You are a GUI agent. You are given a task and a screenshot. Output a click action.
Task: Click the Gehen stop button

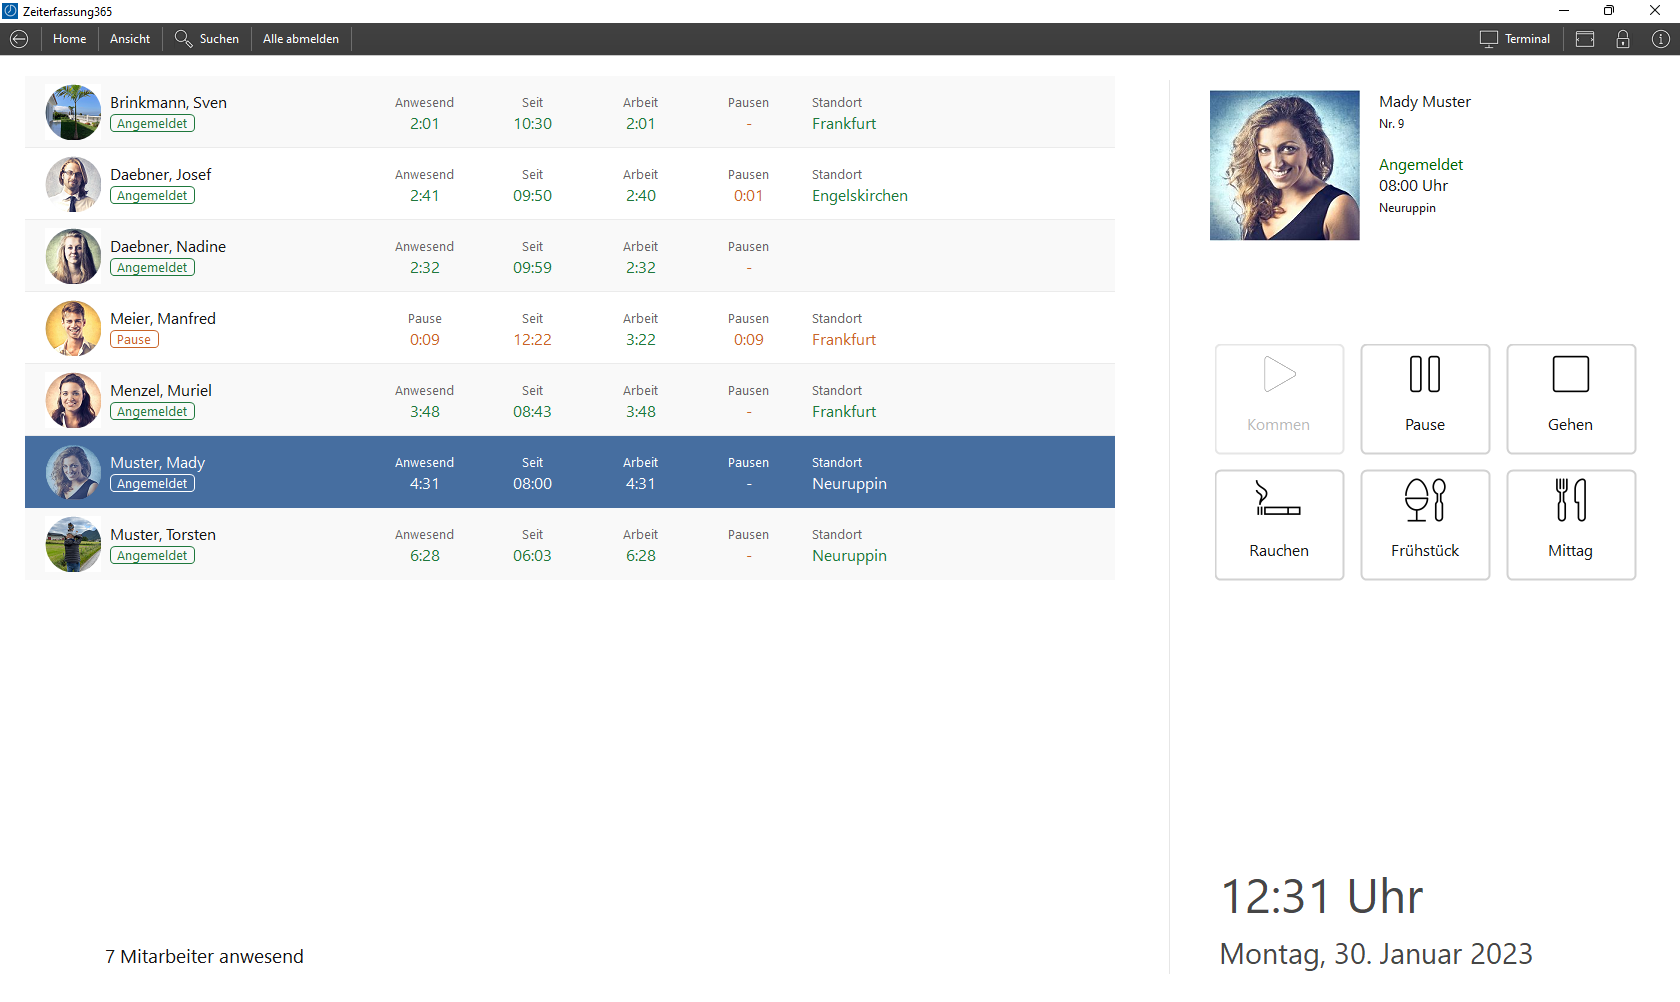point(1570,399)
